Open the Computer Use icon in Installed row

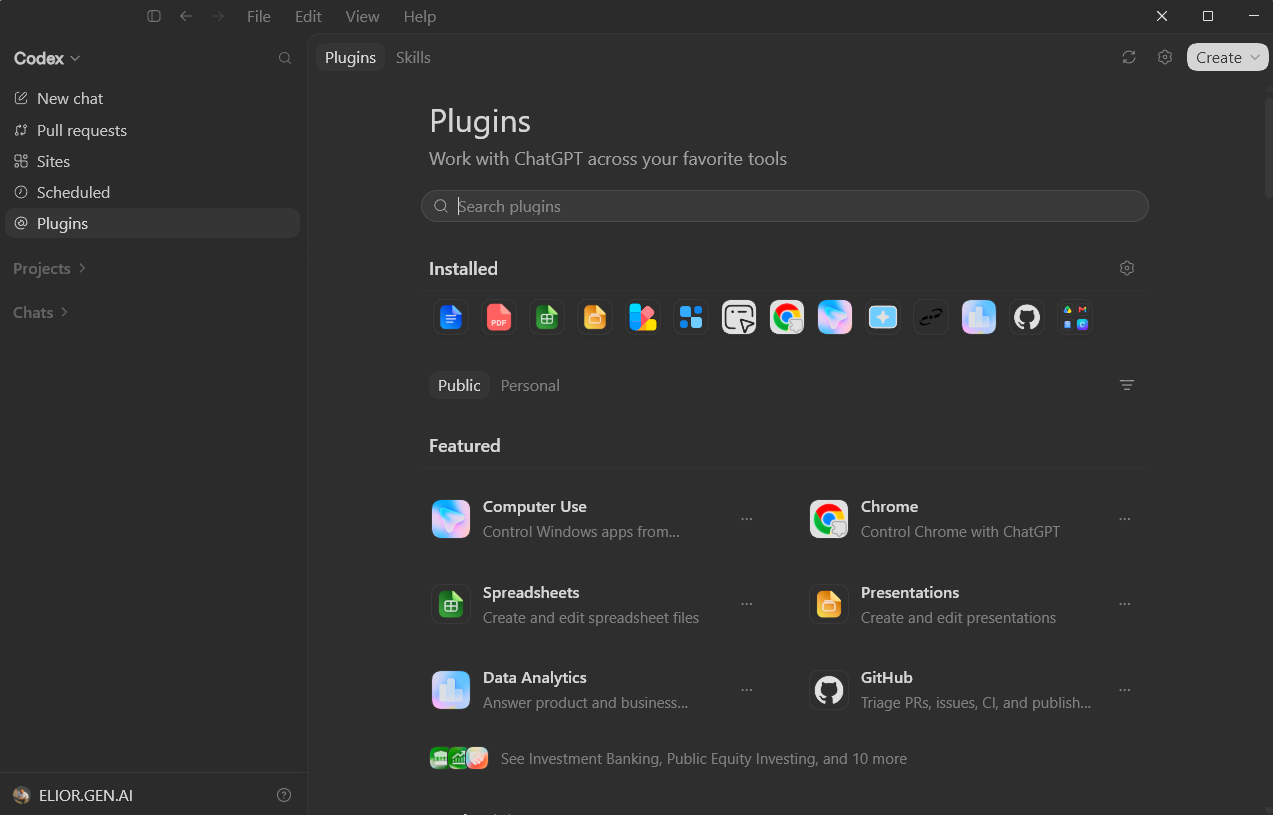(x=835, y=318)
